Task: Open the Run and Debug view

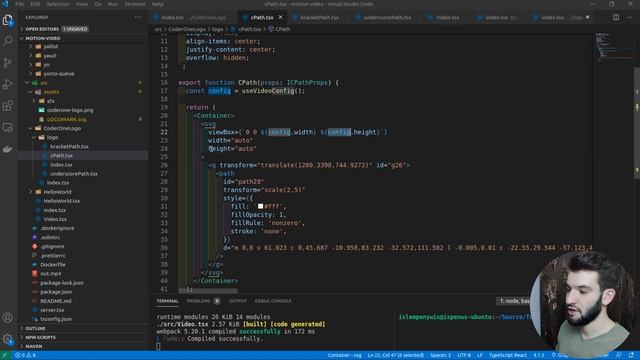Action: pyautogui.click(x=8, y=84)
